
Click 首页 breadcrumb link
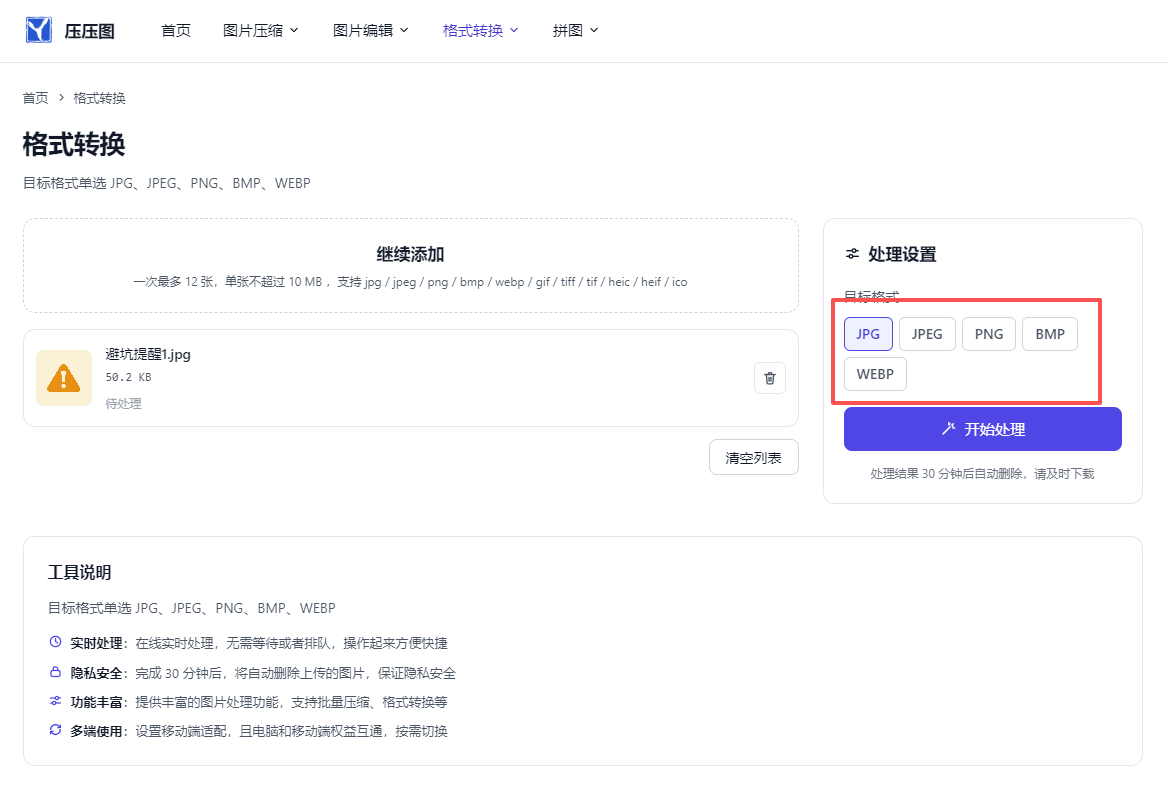[x=35, y=98]
